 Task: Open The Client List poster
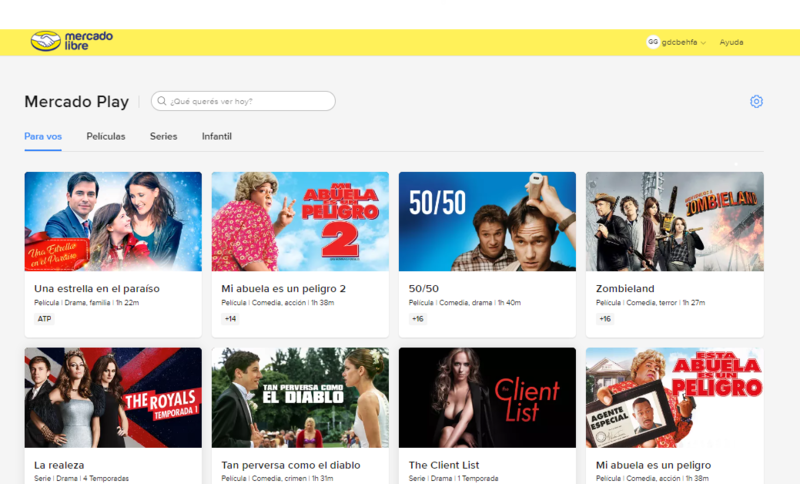coord(487,398)
